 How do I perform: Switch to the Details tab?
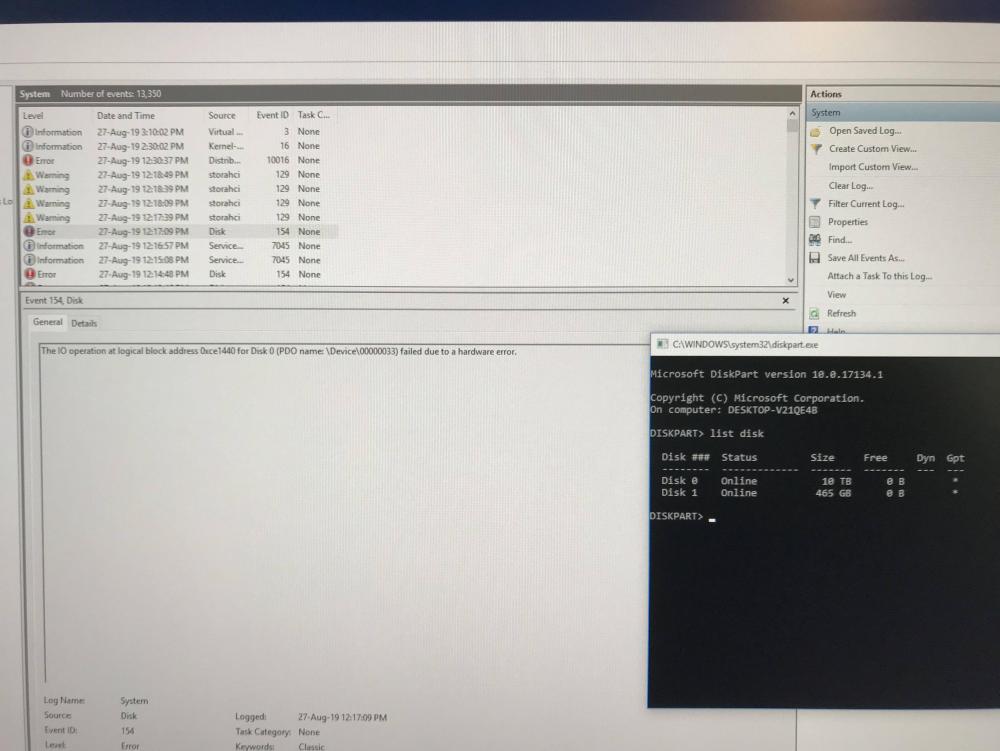84,323
